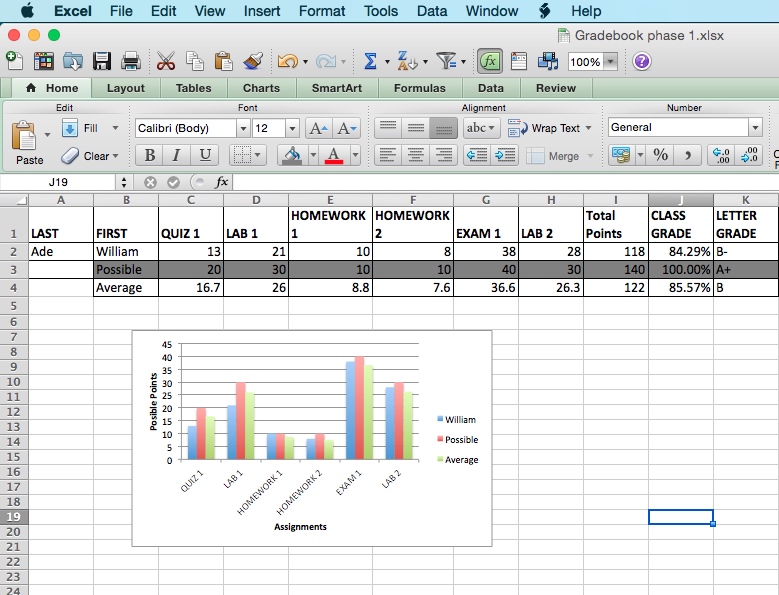Viewport: 779px width, 595px height.
Task: Click the Print icon in toolbar
Action: click(130, 62)
